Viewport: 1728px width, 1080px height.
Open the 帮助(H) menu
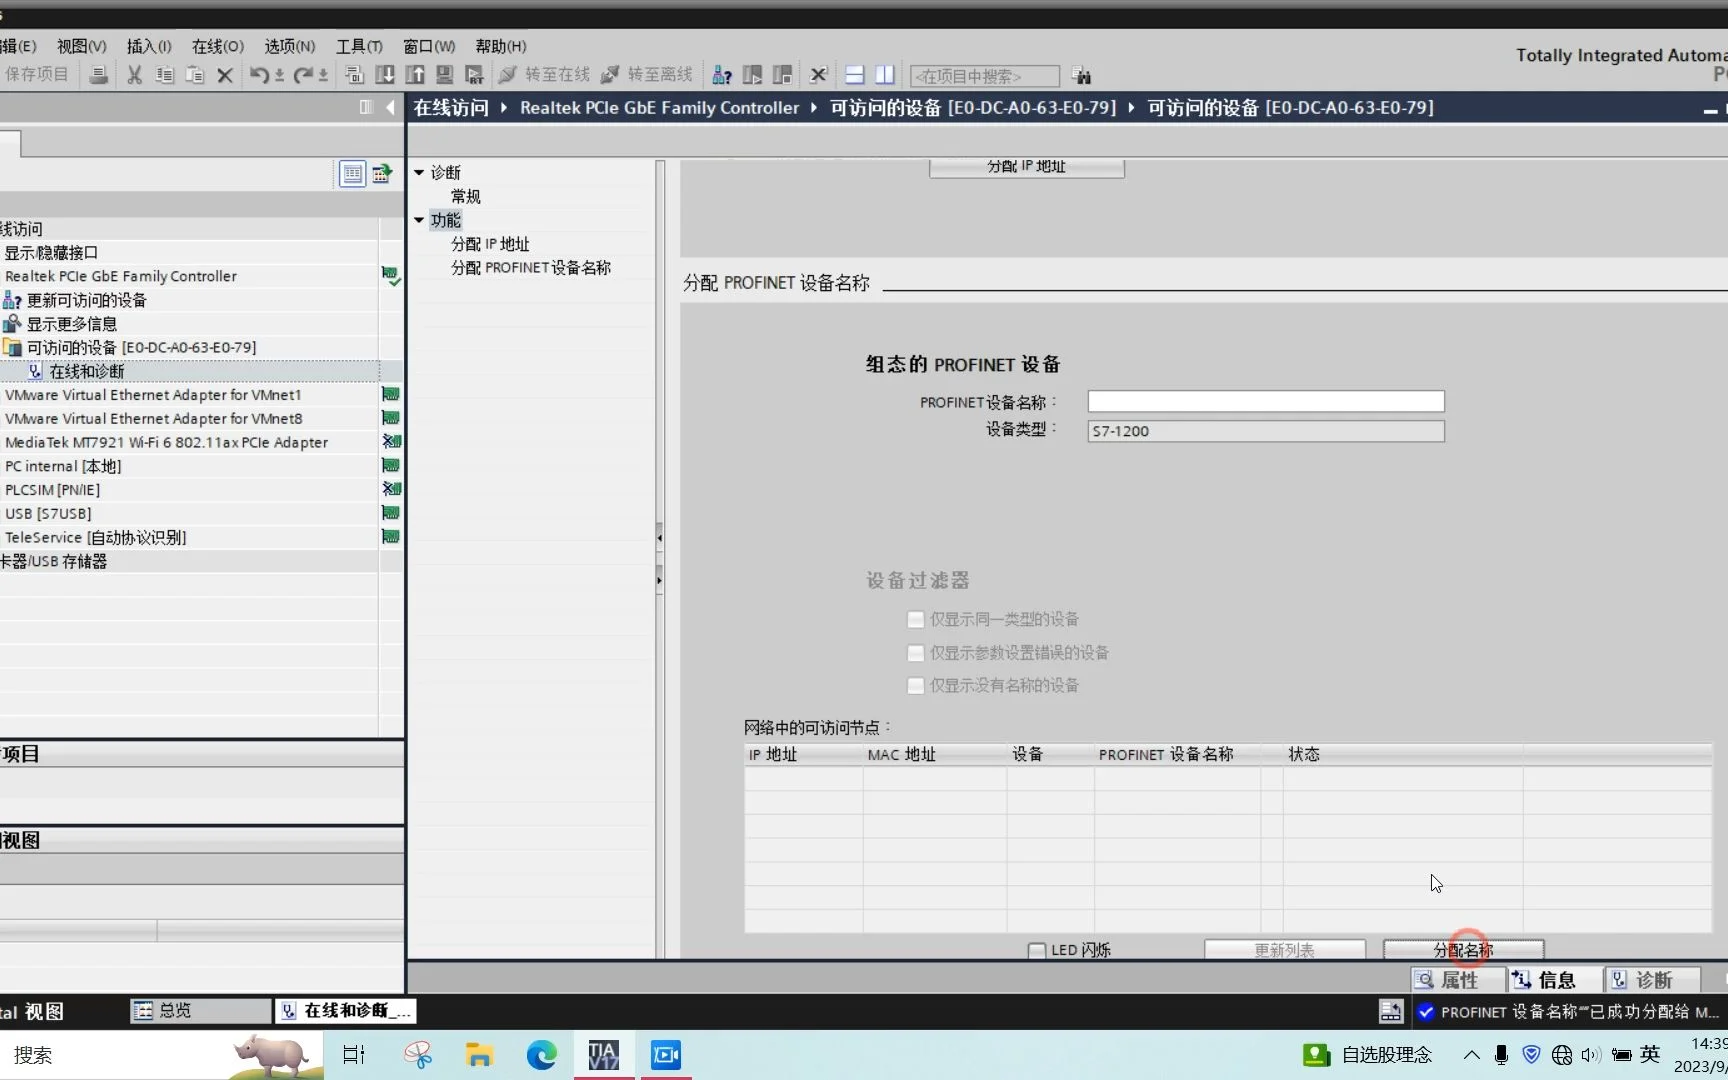click(x=500, y=46)
